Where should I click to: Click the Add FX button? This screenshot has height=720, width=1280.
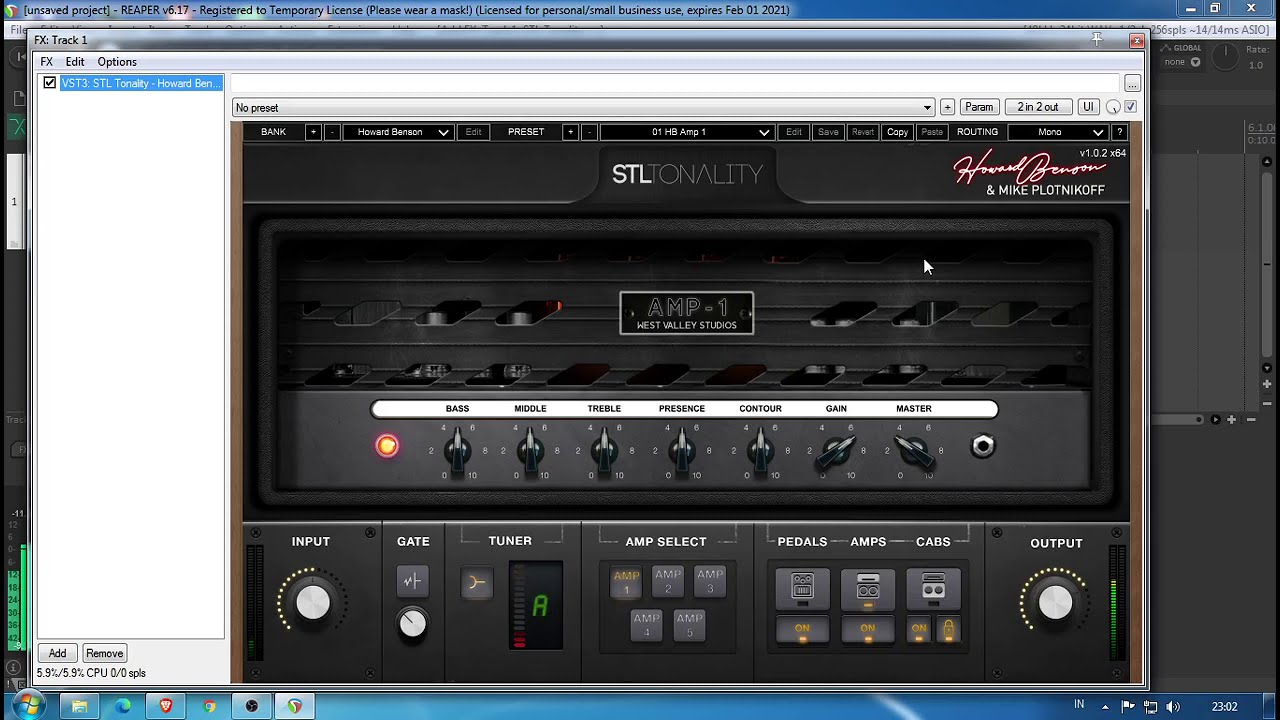pyautogui.click(x=57, y=653)
